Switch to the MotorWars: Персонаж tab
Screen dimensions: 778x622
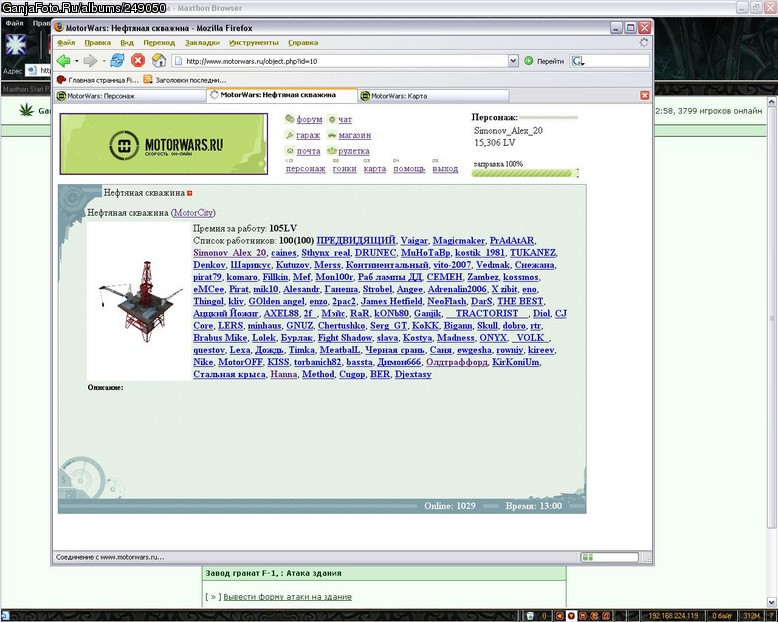130,96
